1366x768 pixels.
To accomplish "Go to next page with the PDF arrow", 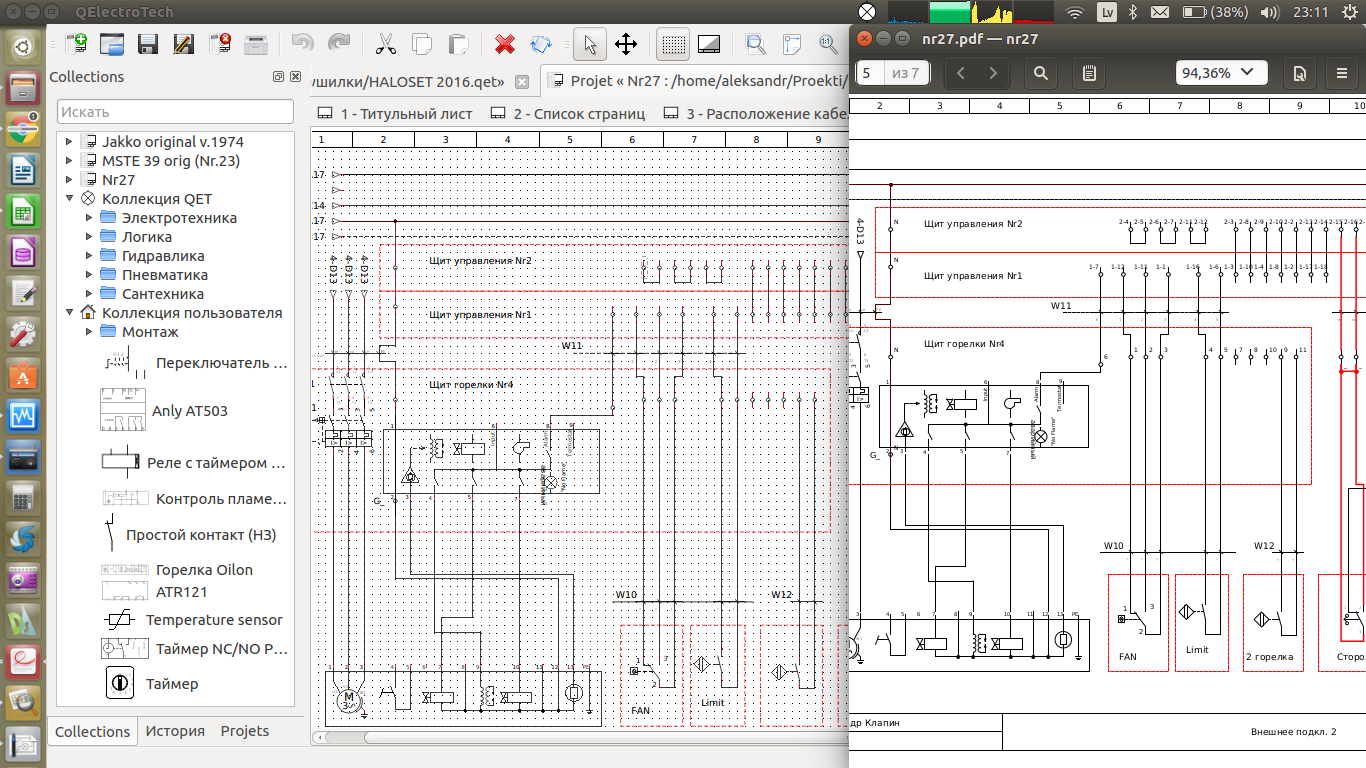I will [991, 73].
